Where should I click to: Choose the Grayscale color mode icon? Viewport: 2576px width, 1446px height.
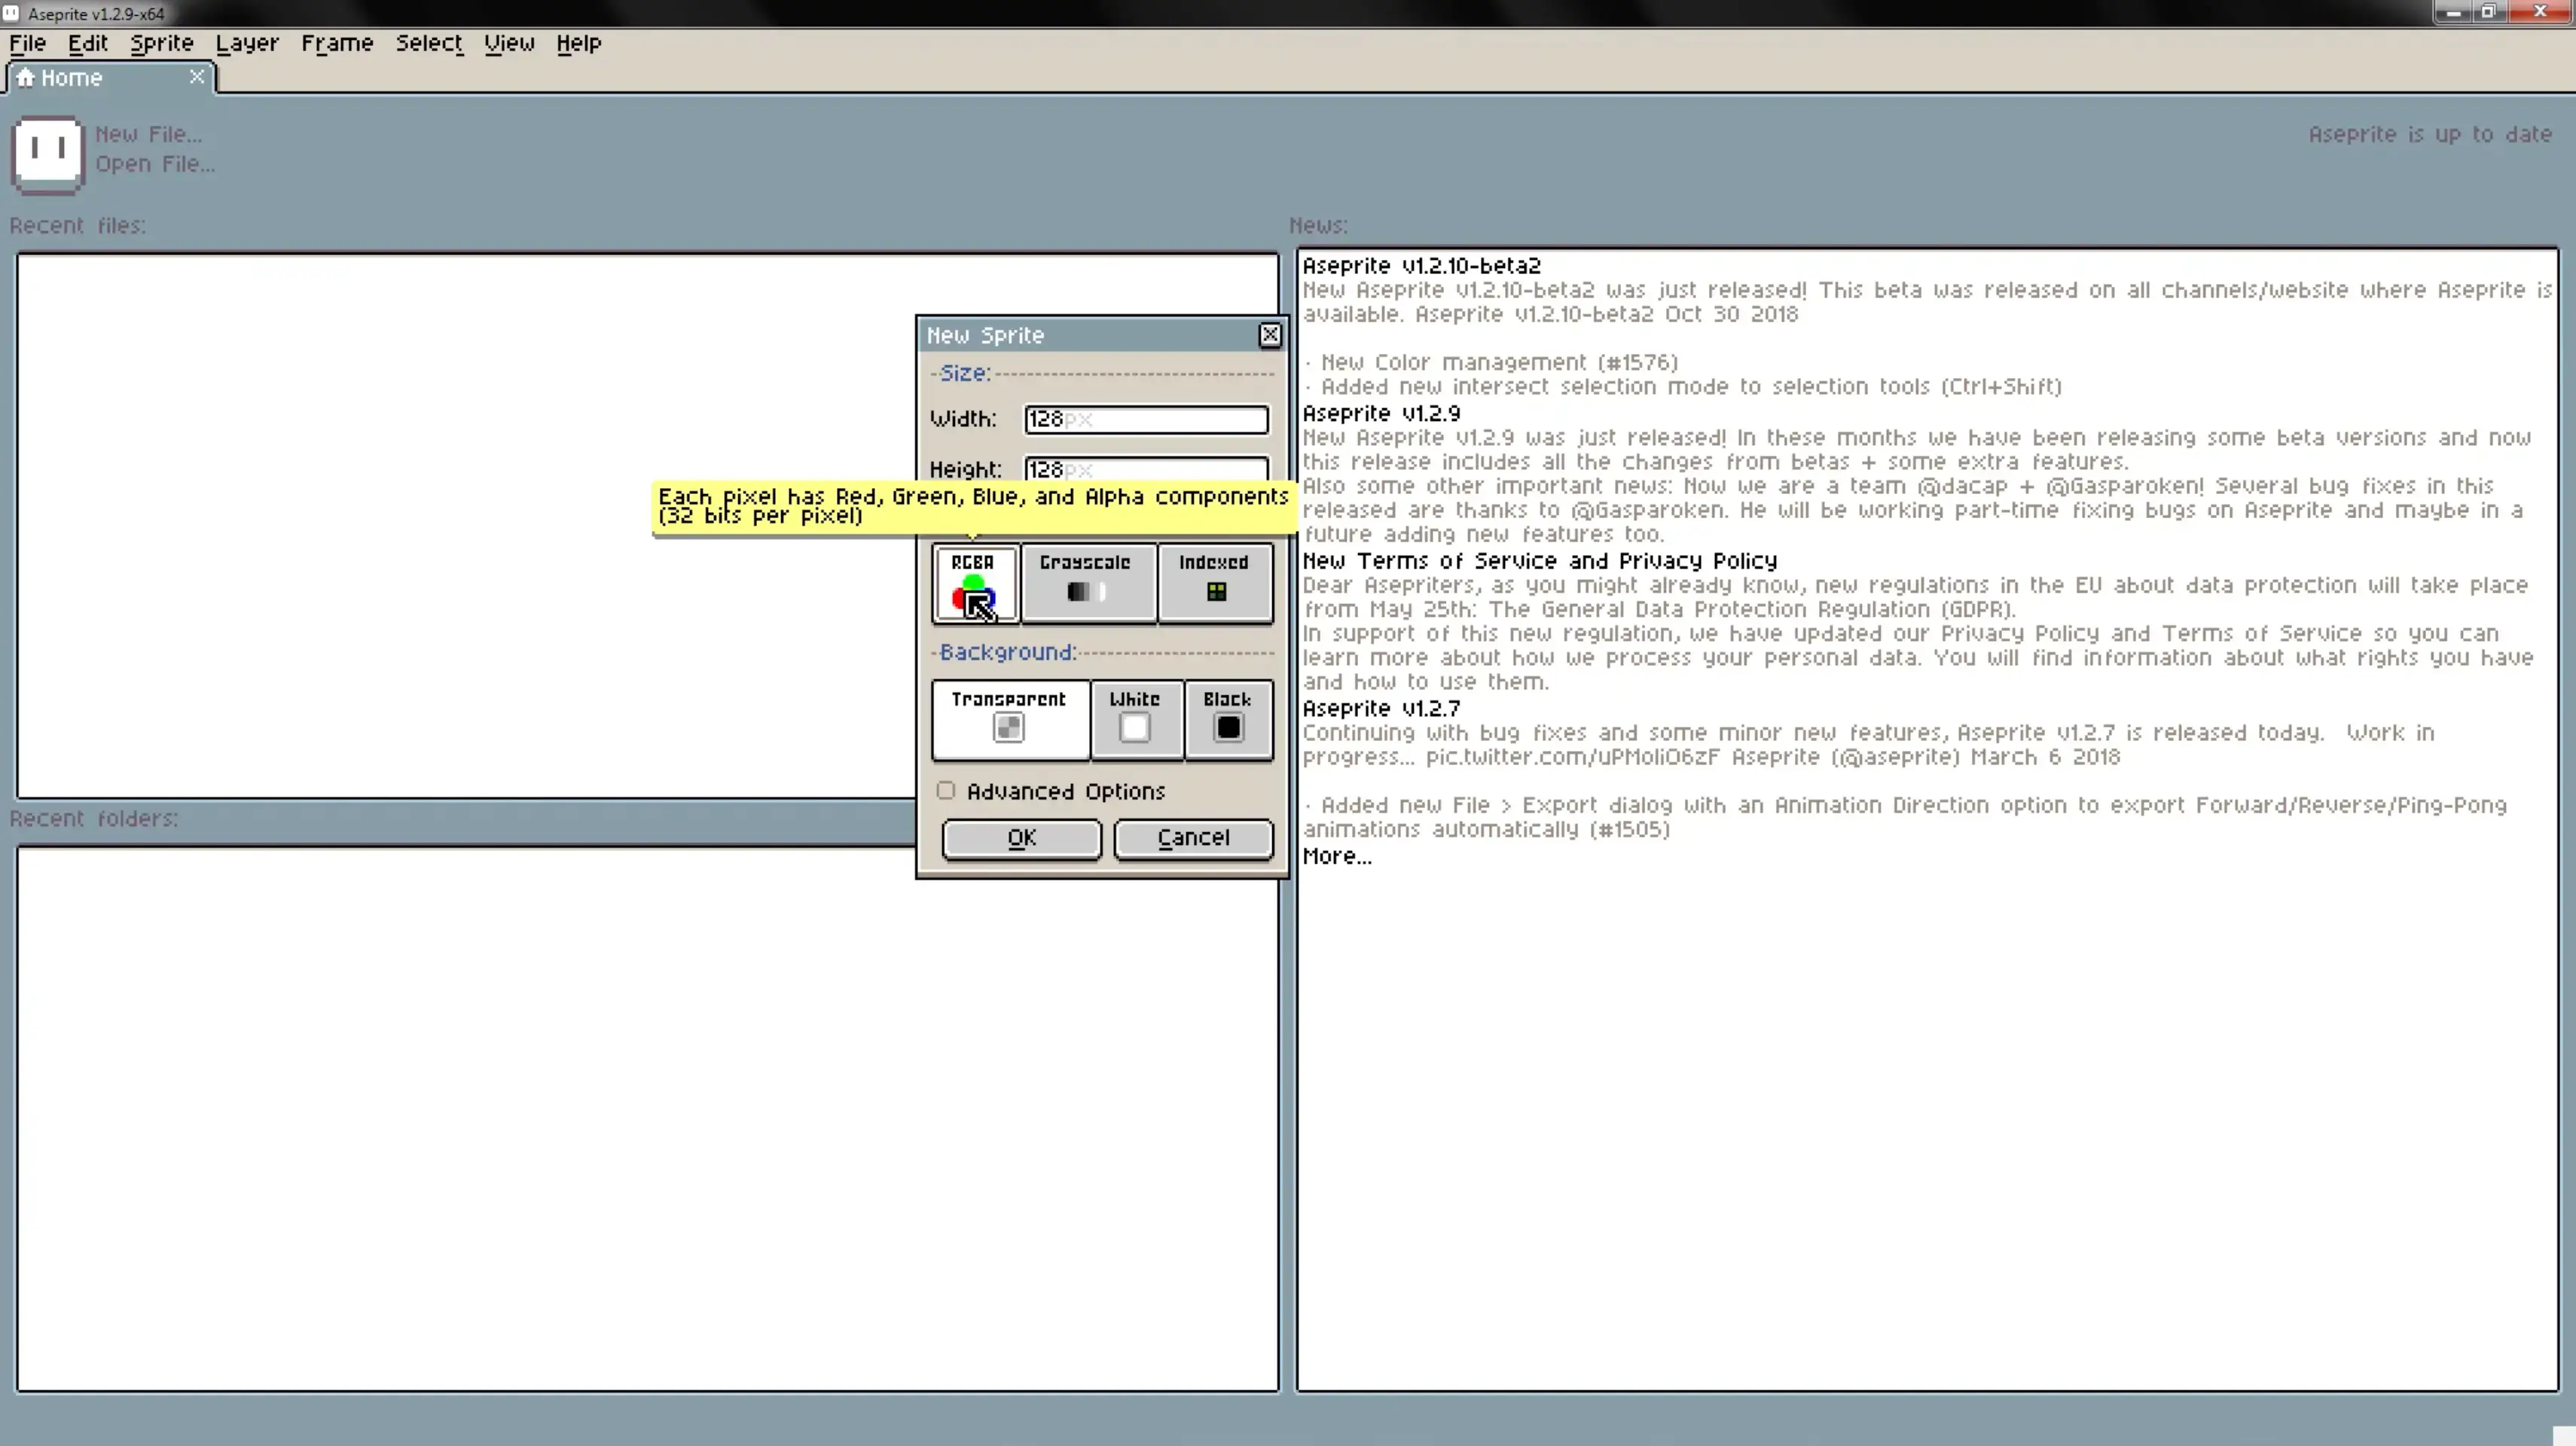pos(1086,592)
